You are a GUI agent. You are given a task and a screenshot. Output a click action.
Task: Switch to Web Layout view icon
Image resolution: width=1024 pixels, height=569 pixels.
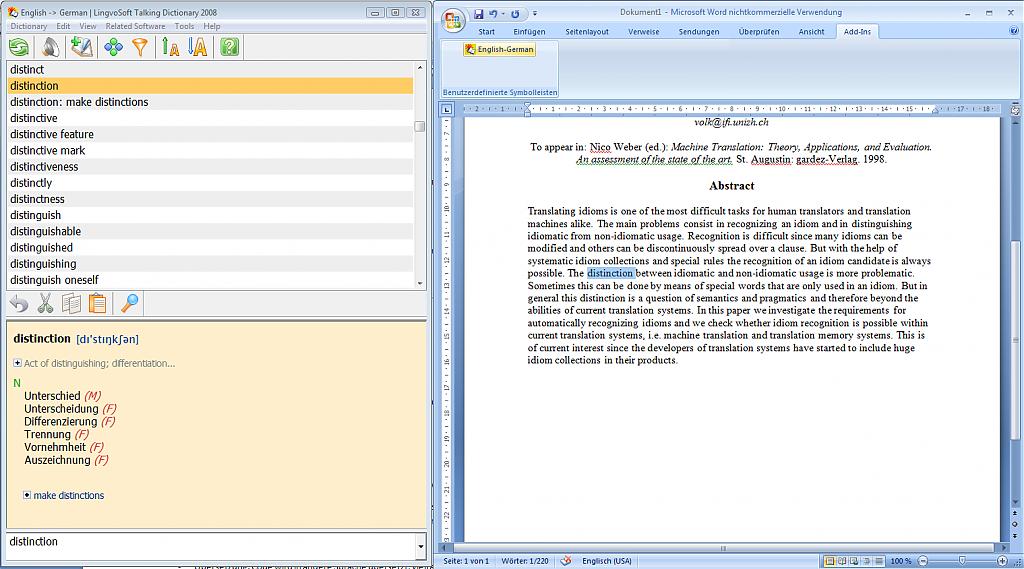click(854, 561)
